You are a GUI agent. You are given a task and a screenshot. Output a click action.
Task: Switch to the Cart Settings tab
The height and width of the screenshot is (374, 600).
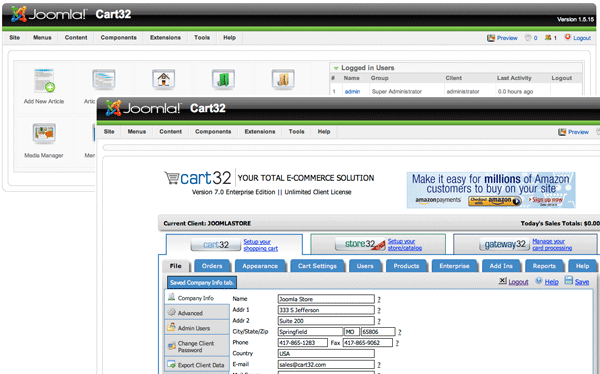tap(317, 266)
